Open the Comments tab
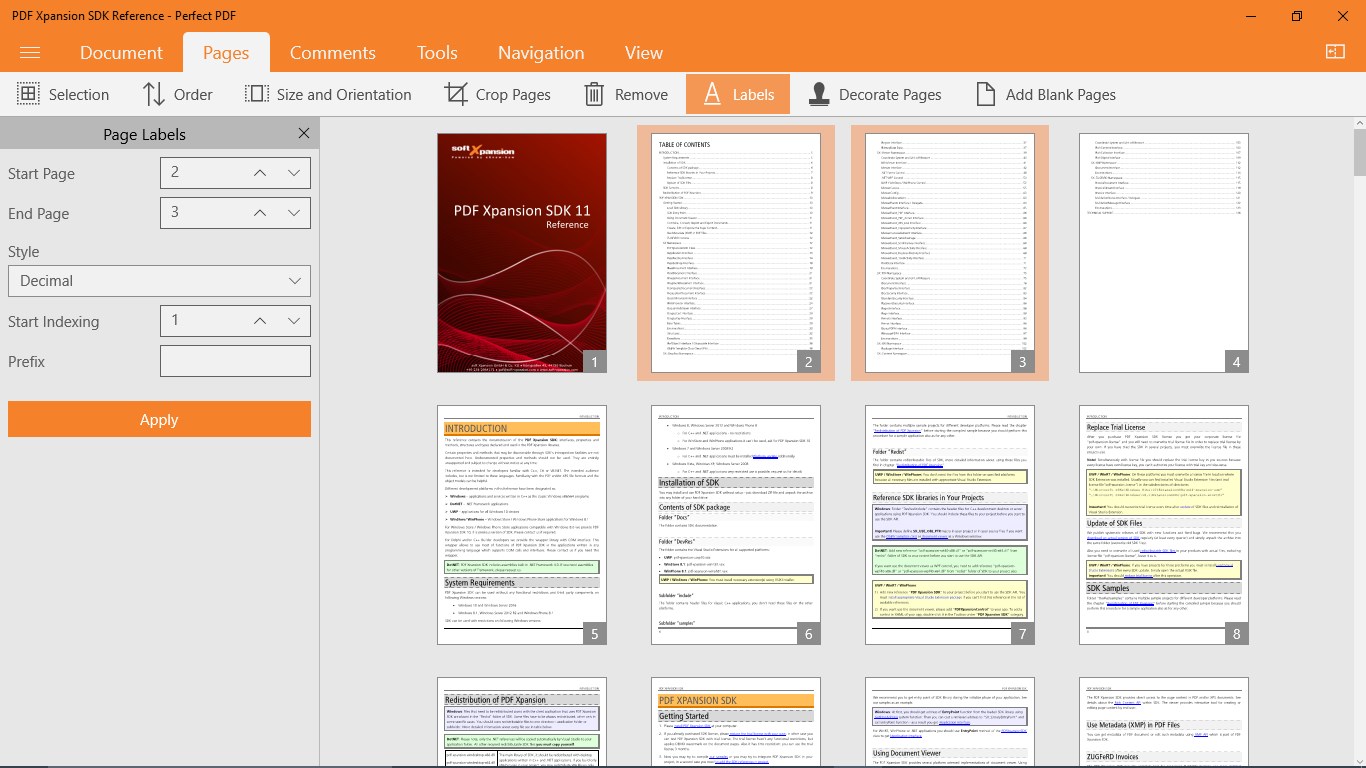The height and width of the screenshot is (768, 1366). (x=333, y=53)
